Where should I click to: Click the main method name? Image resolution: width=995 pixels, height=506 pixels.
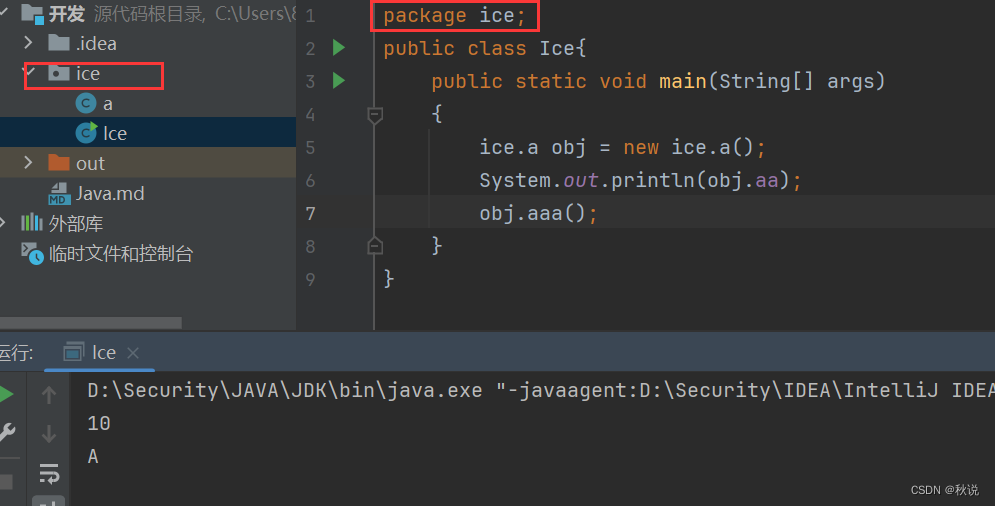click(683, 81)
